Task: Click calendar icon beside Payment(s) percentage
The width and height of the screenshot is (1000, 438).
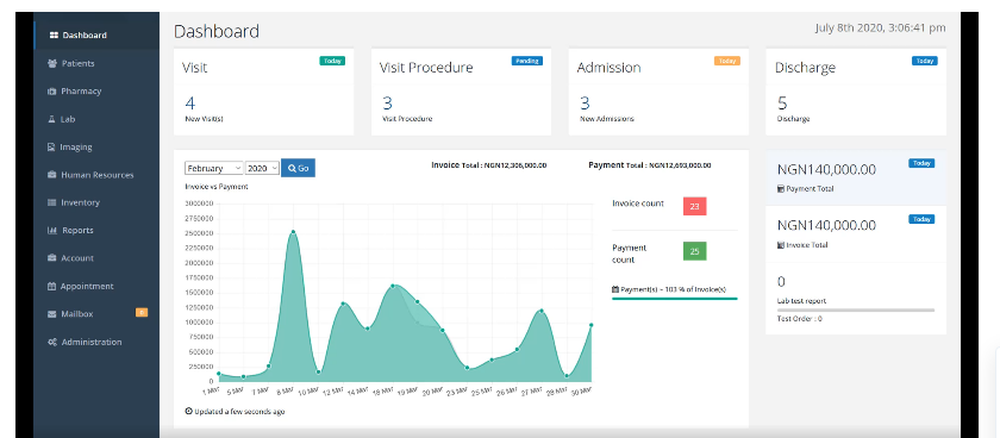Action: pos(615,289)
